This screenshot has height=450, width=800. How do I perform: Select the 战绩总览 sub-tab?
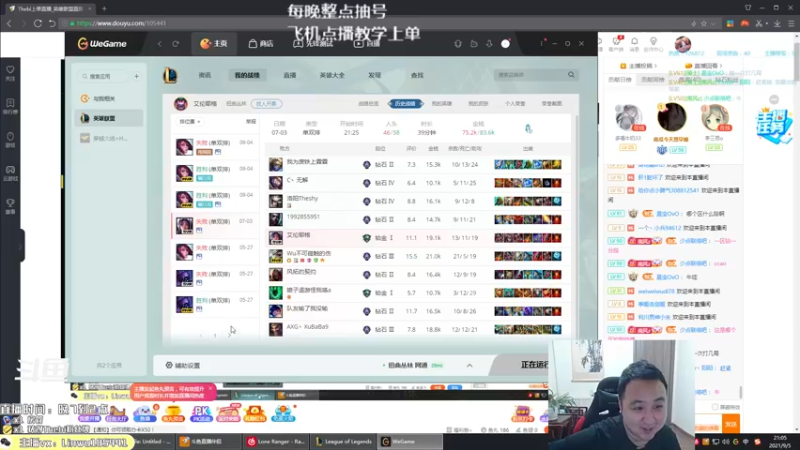[x=368, y=104]
